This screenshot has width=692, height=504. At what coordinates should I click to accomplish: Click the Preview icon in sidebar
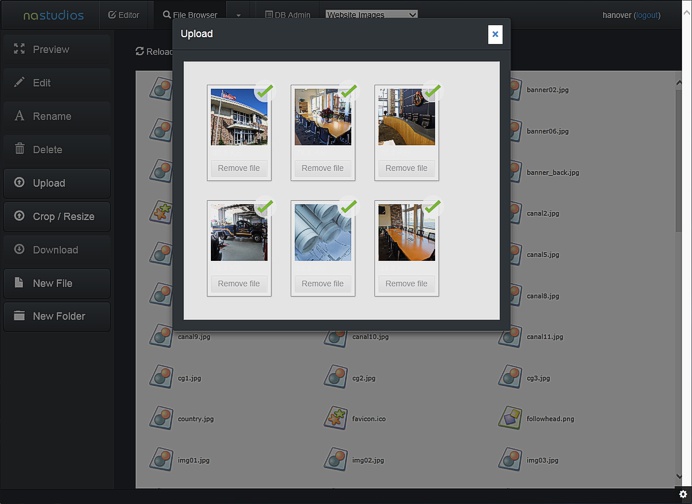[x=19, y=49]
